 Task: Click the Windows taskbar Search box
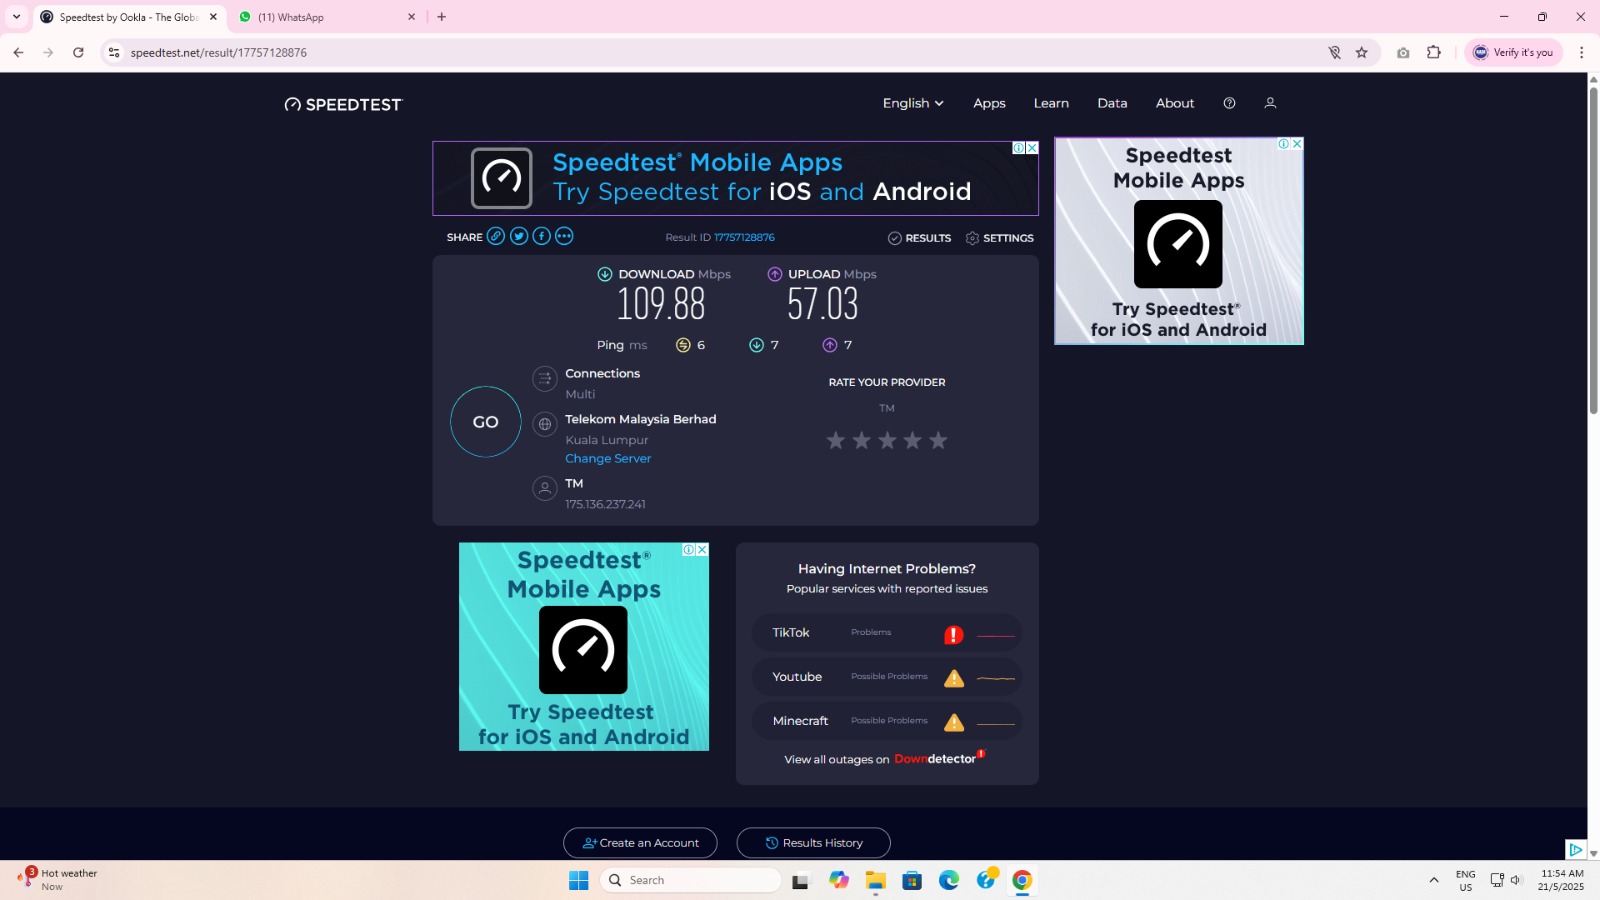[x=690, y=880]
